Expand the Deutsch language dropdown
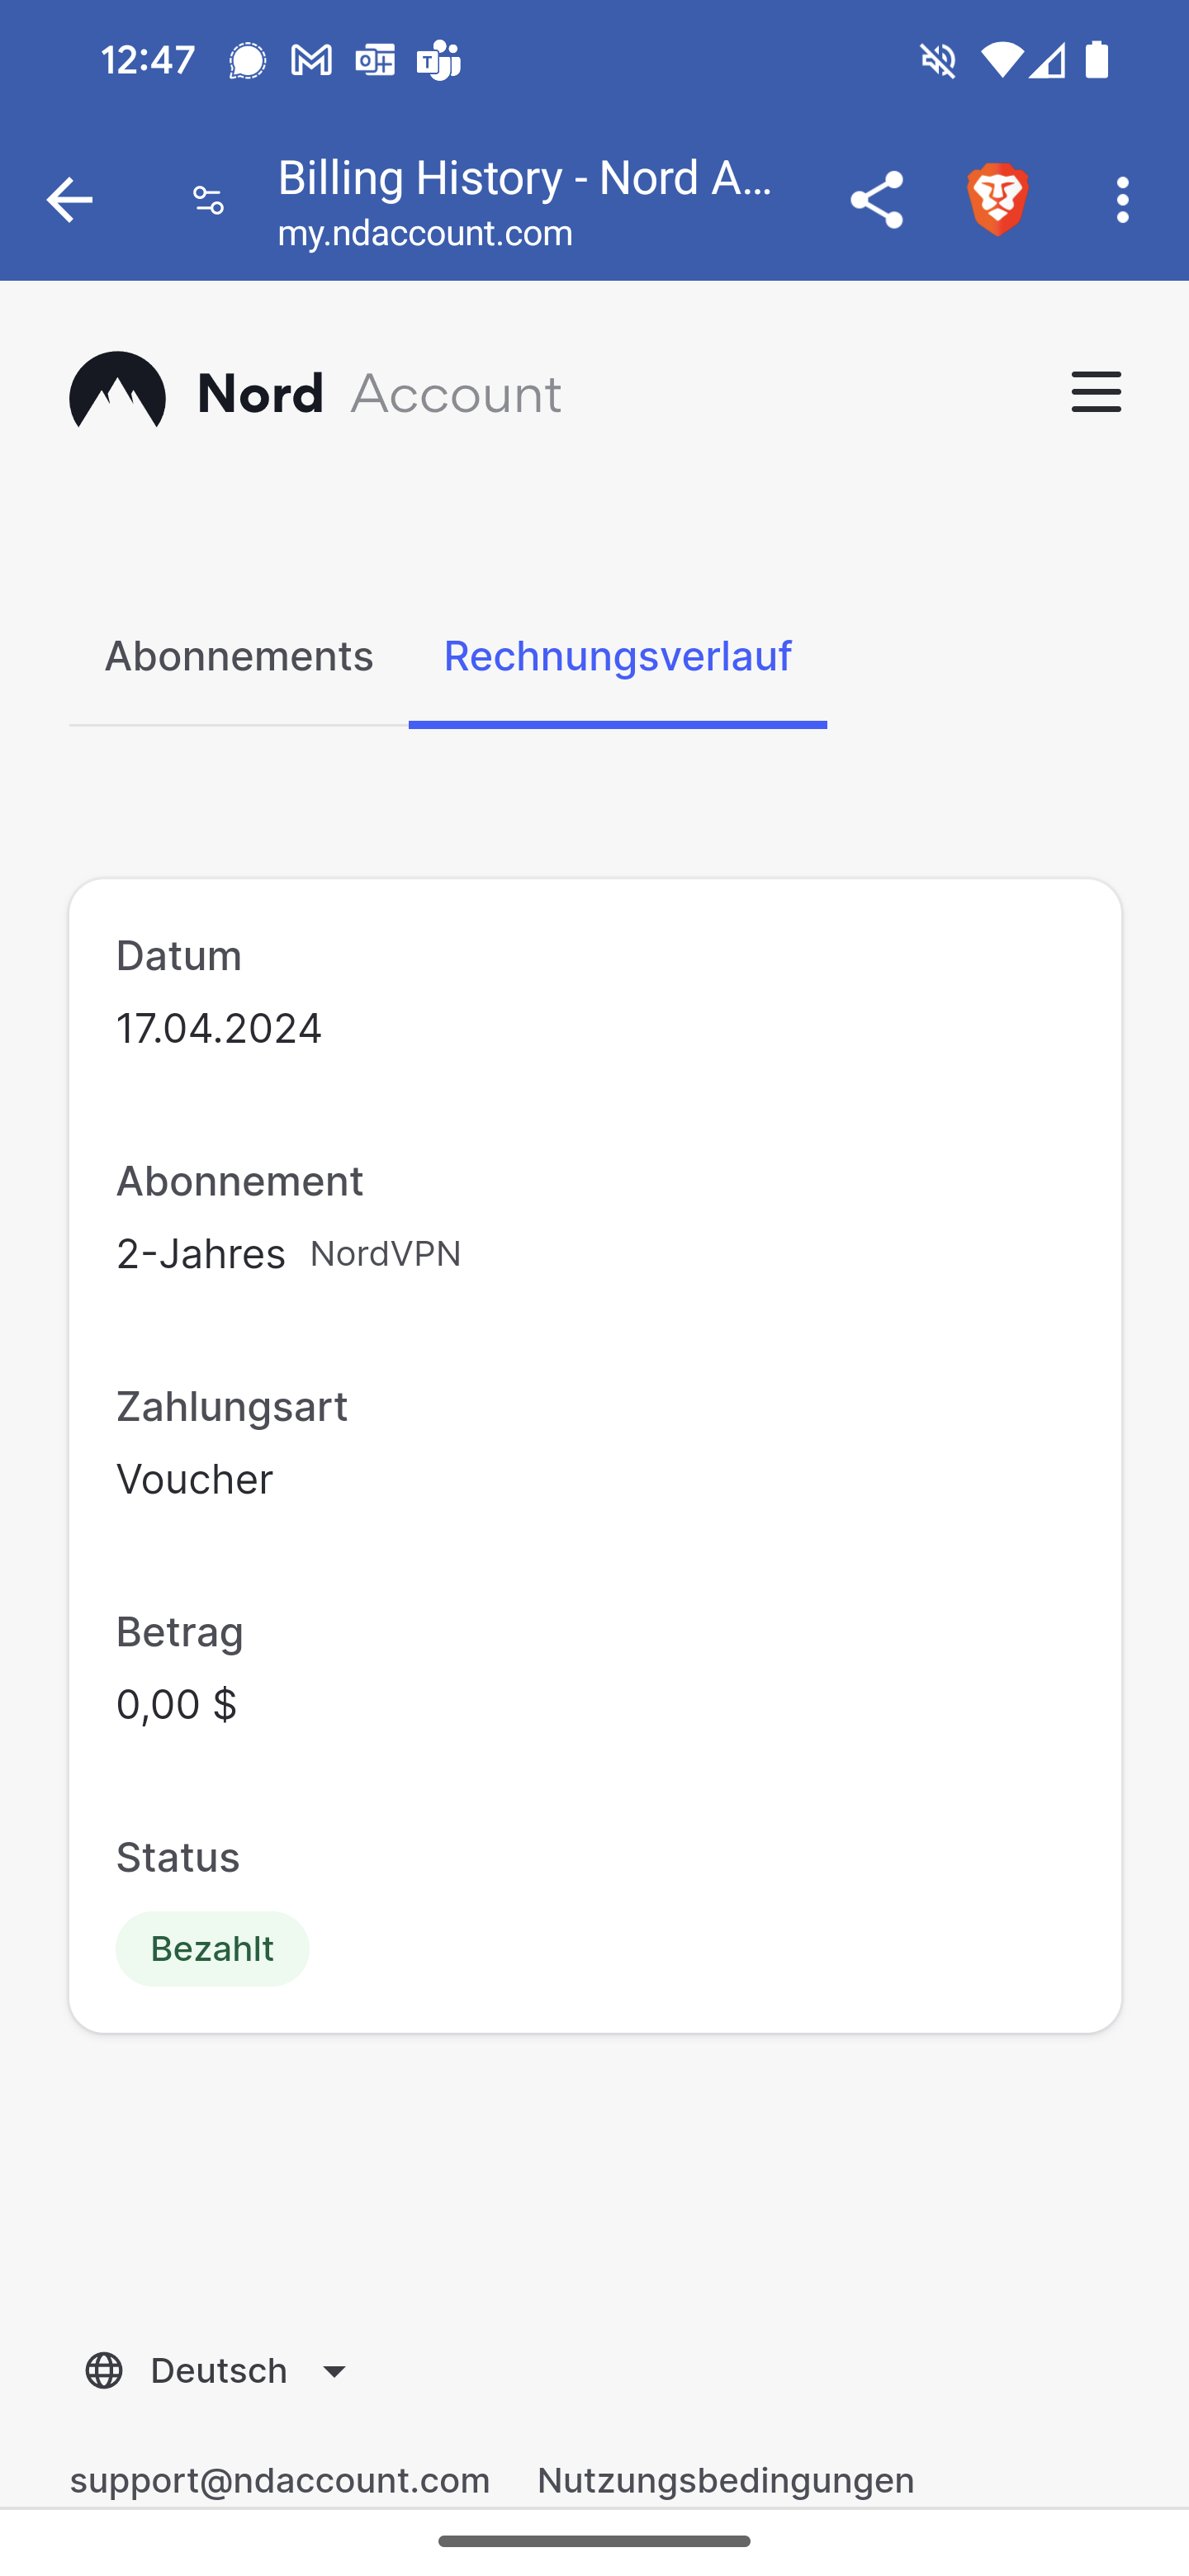 point(218,2370)
